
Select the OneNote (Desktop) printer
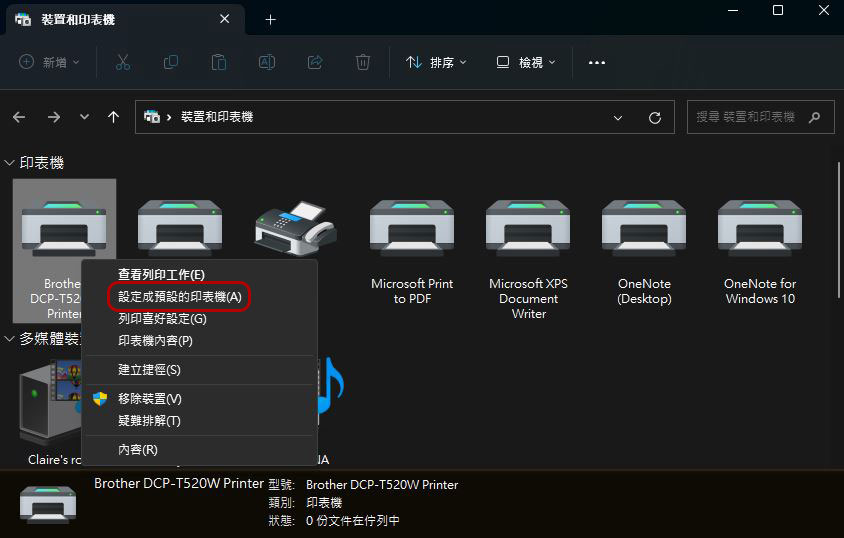click(x=644, y=251)
